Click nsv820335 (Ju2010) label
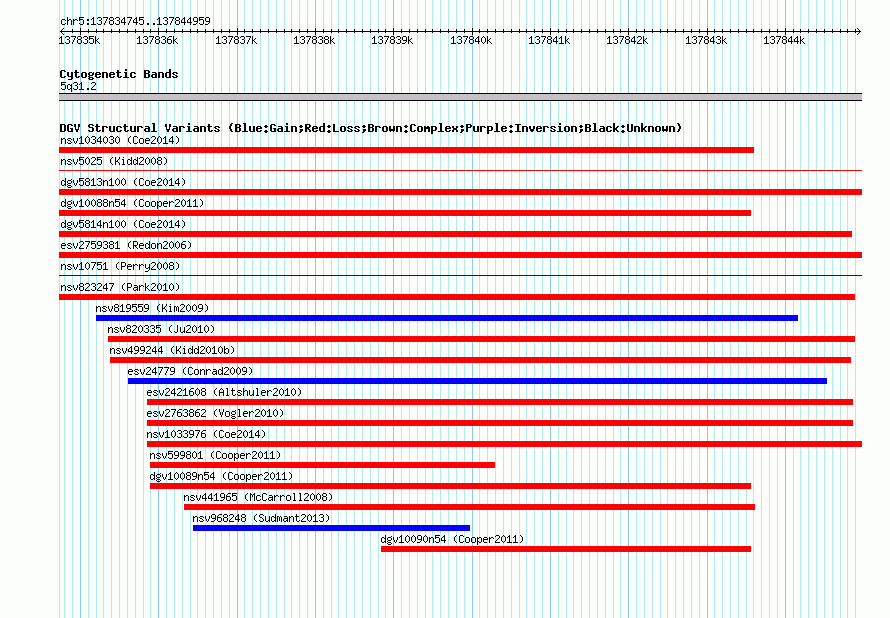Viewport: 890px width, 618px height. (161, 329)
